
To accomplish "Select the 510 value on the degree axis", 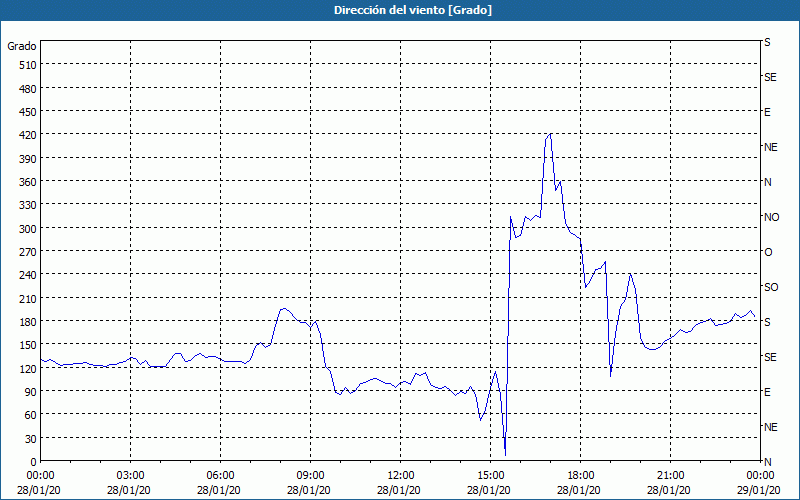I will pos(29,65).
